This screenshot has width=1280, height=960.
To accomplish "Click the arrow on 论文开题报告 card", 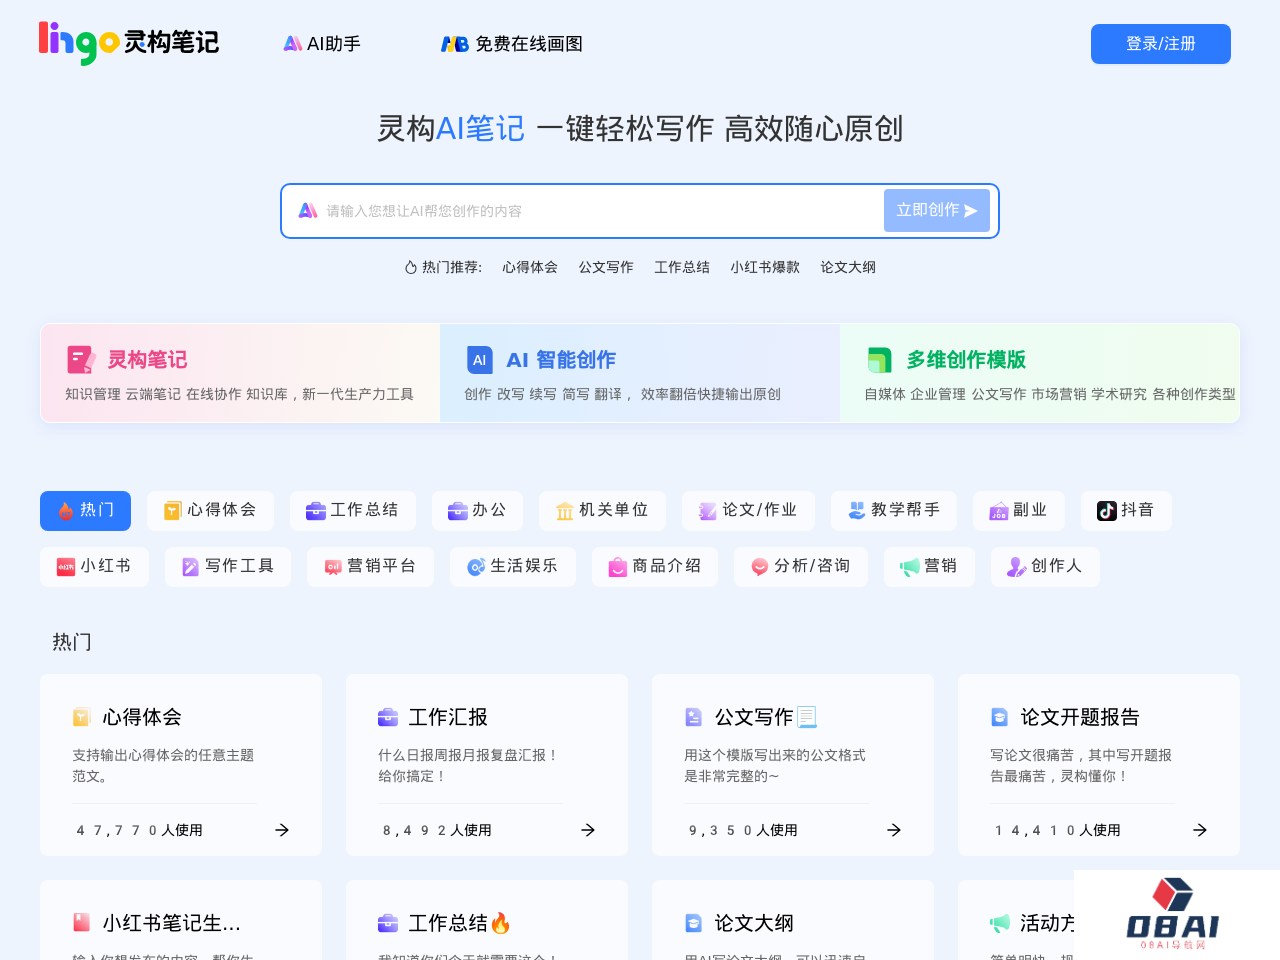I will (1200, 830).
